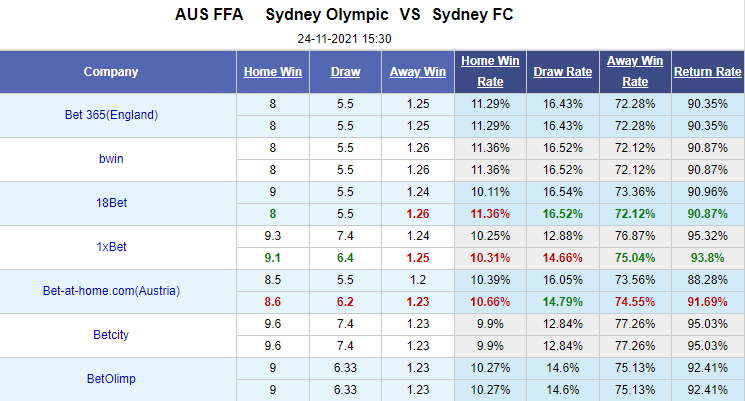Viewport: 745px width, 401px height.
Task: Click the match date 24-11-2021 15:30
Action: [344, 39]
